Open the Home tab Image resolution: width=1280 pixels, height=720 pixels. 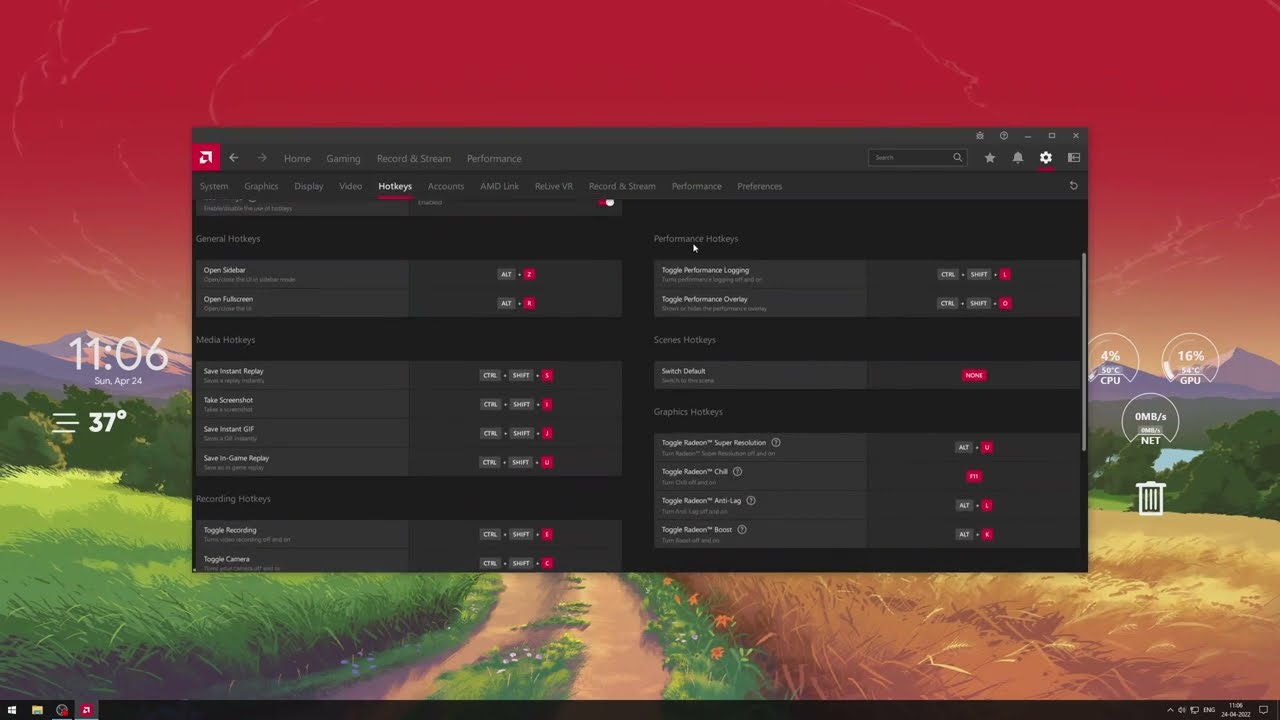pyautogui.click(x=297, y=158)
